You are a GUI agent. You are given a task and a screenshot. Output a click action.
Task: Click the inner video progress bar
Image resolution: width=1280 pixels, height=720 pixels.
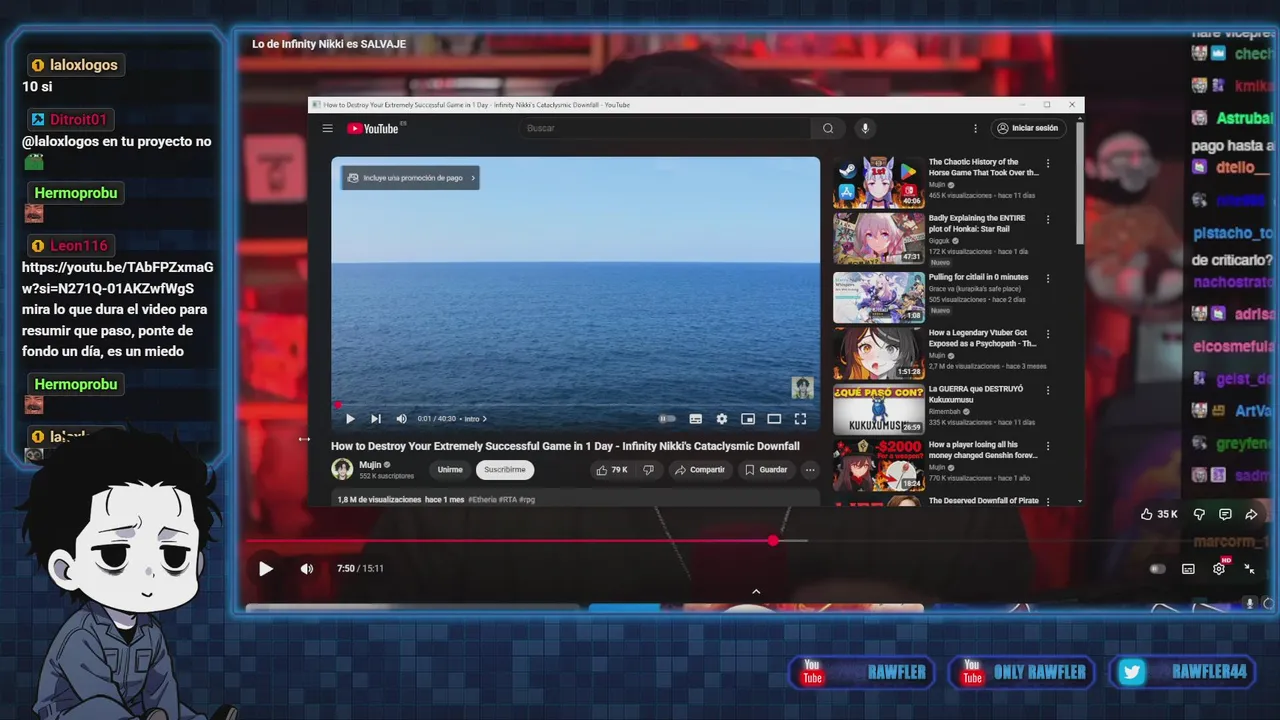pyautogui.click(x=575, y=405)
